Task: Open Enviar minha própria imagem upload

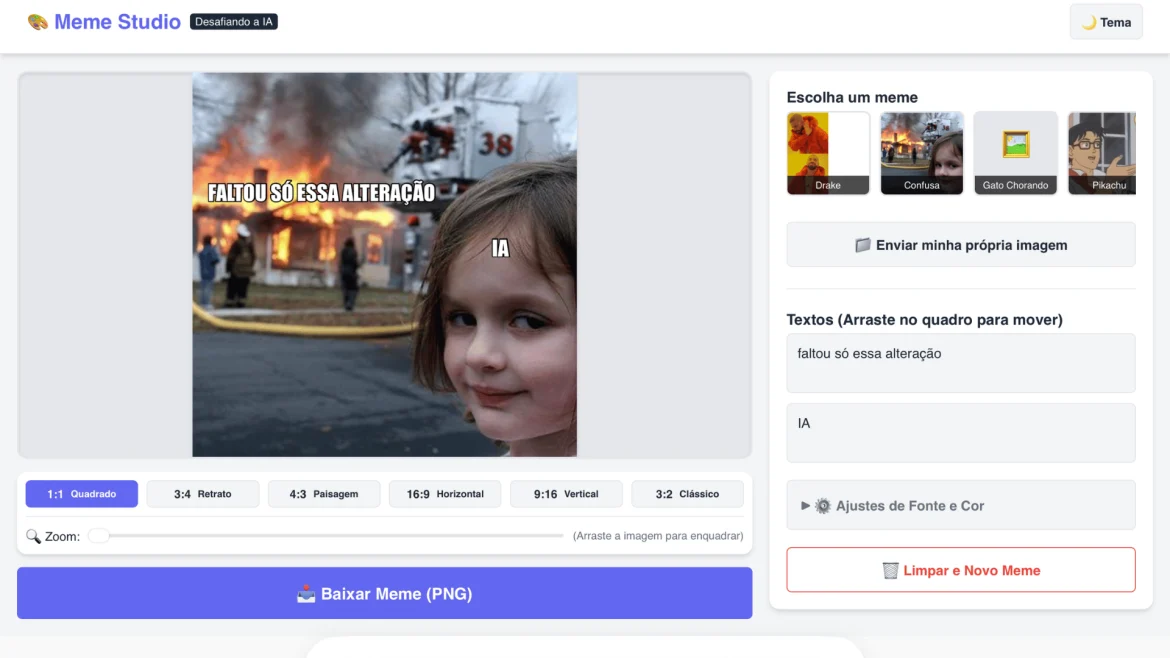Action: point(961,245)
